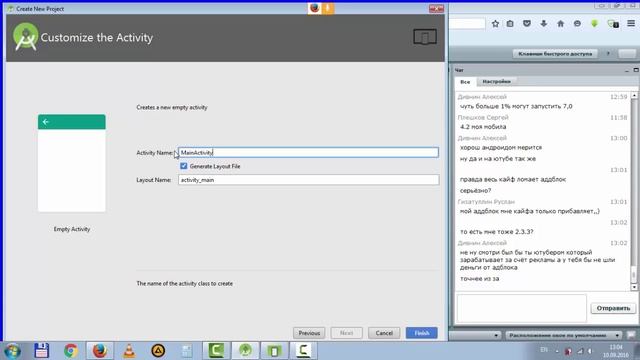
Task: Click the EN language indicator in tray
Action: point(544,350)
